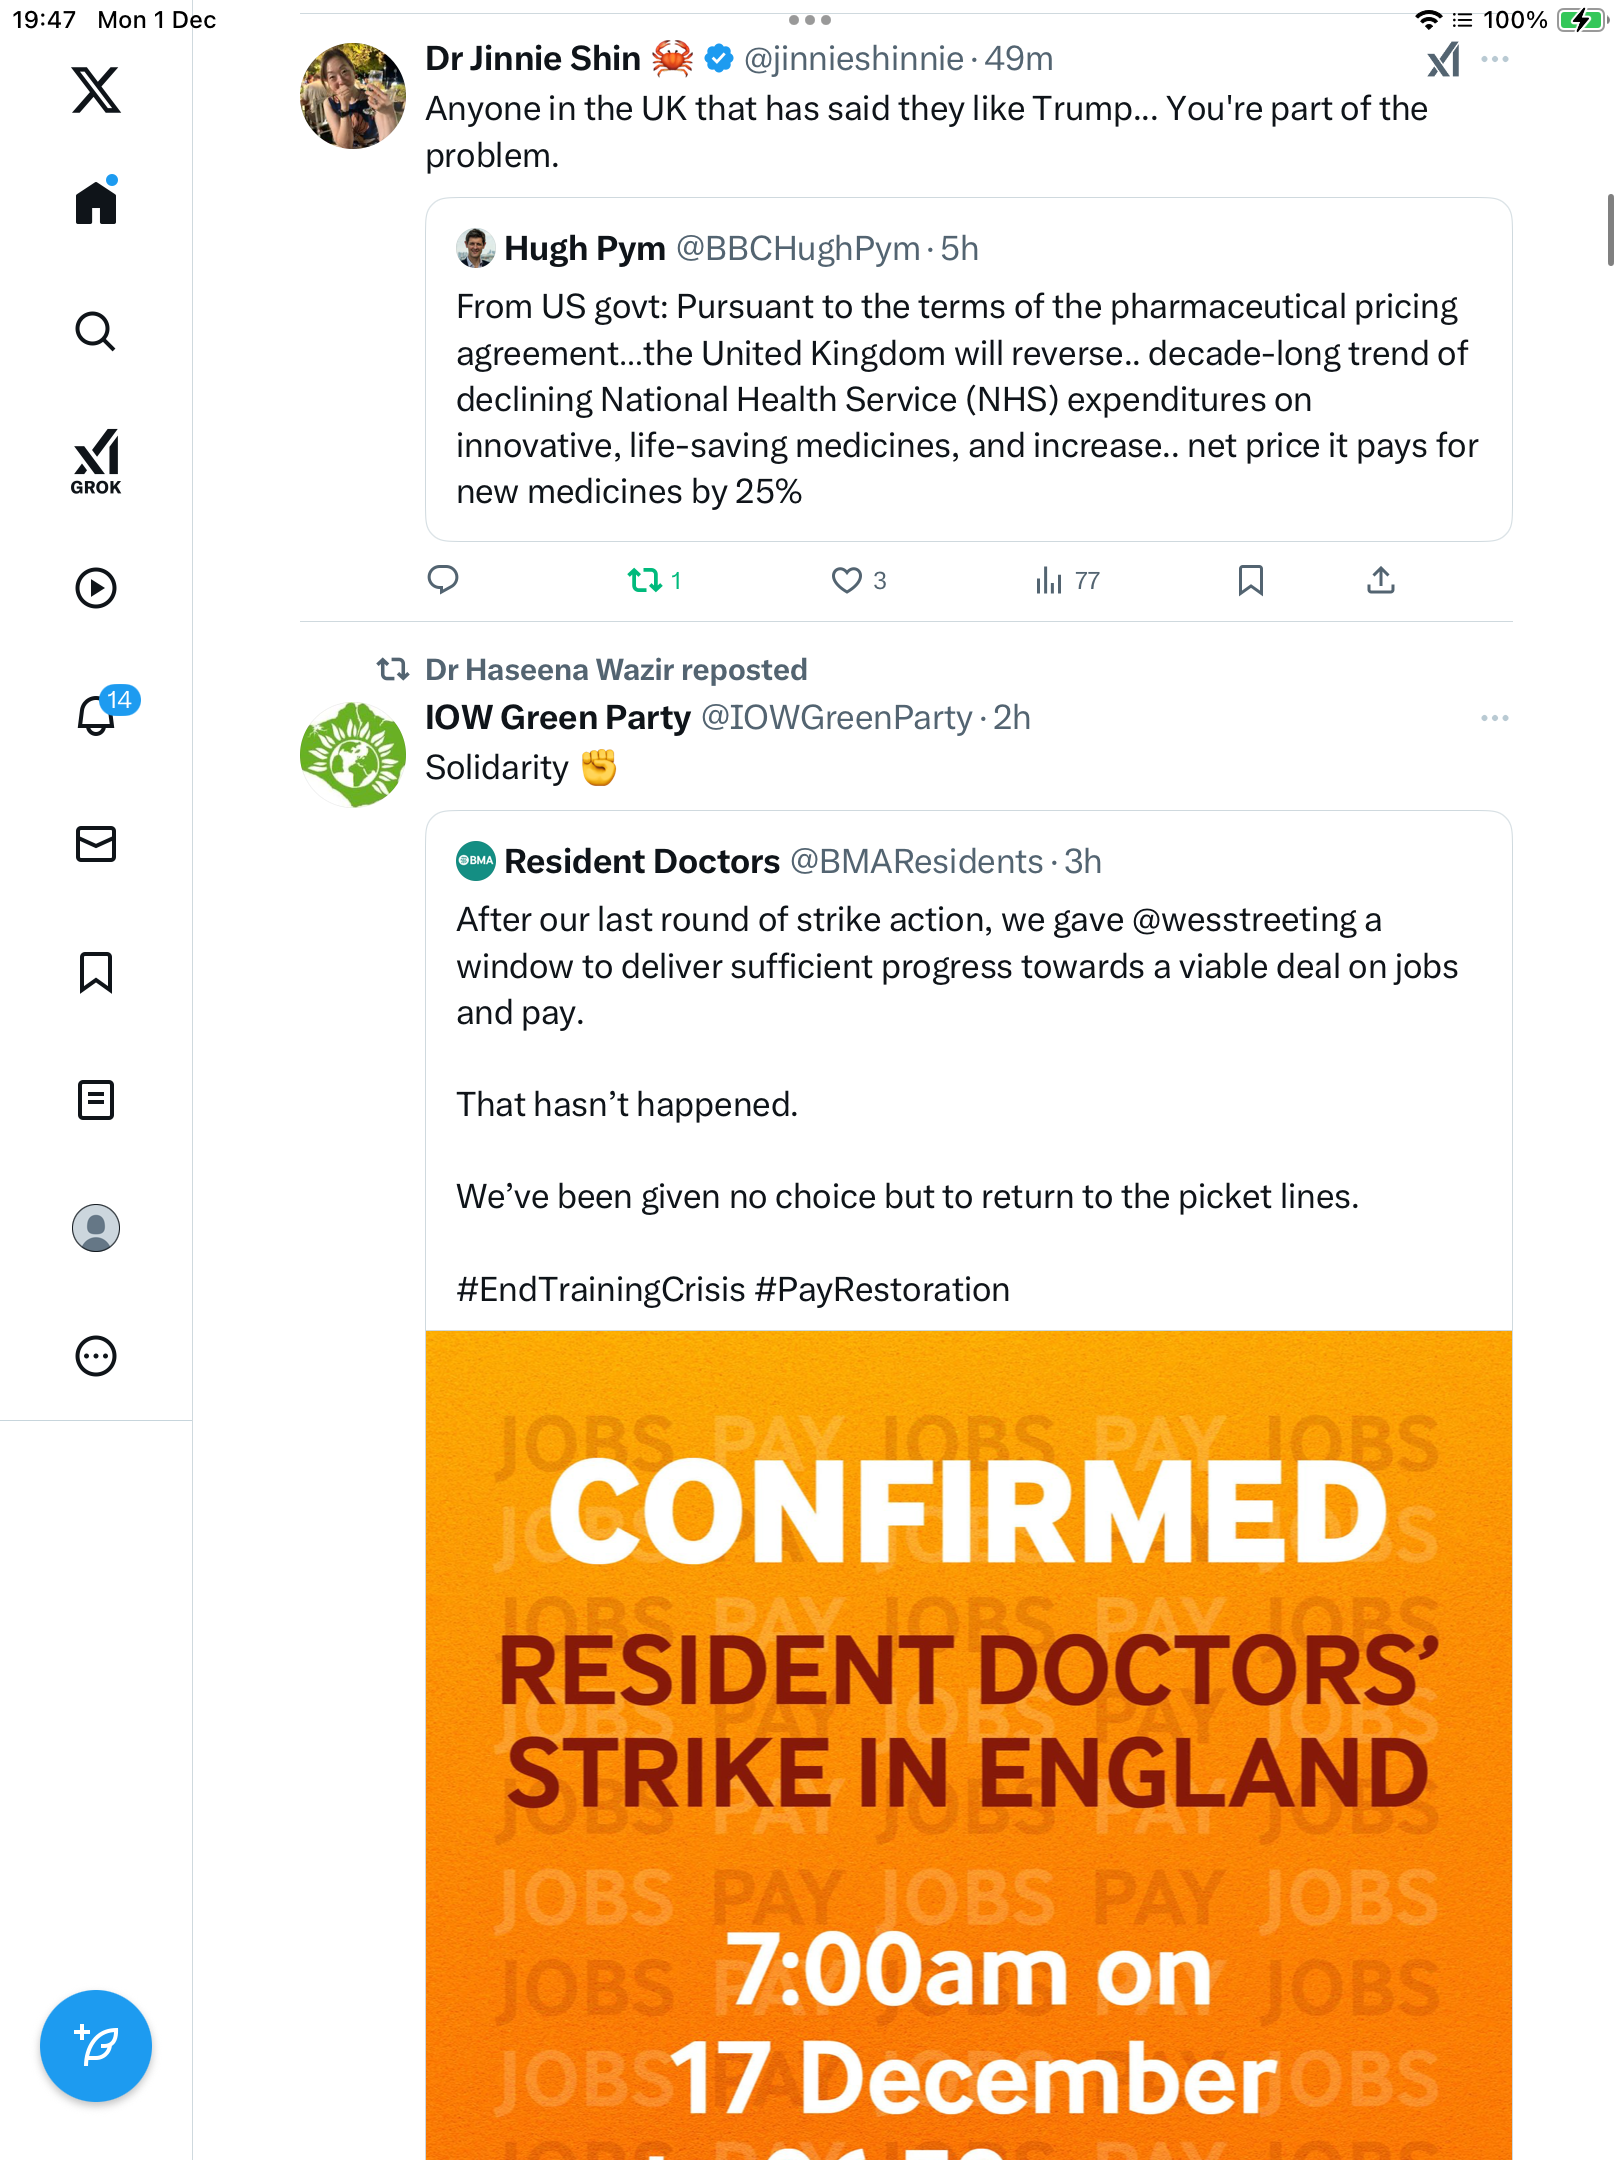The width and height of the screenshot is (1620, 2160).
Task: Open the video play tab
Action: [x=96, y=588]
